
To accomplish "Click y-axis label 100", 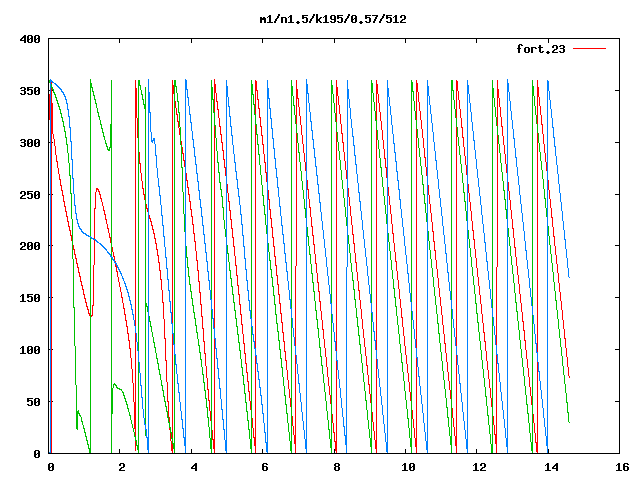I will (30, 350).
